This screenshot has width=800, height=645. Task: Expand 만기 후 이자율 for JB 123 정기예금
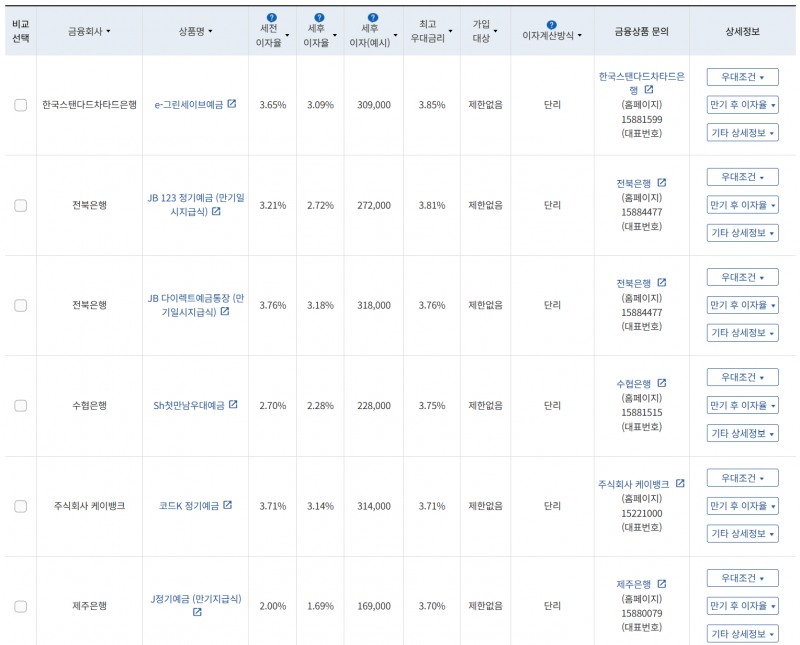tap(742, 205)
